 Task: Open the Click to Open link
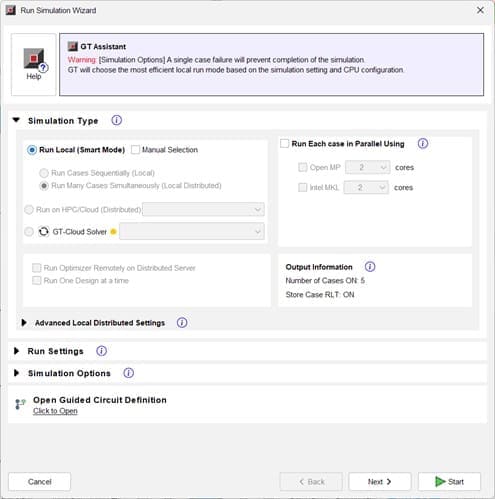pyautogui.click(x=55, y=411)
